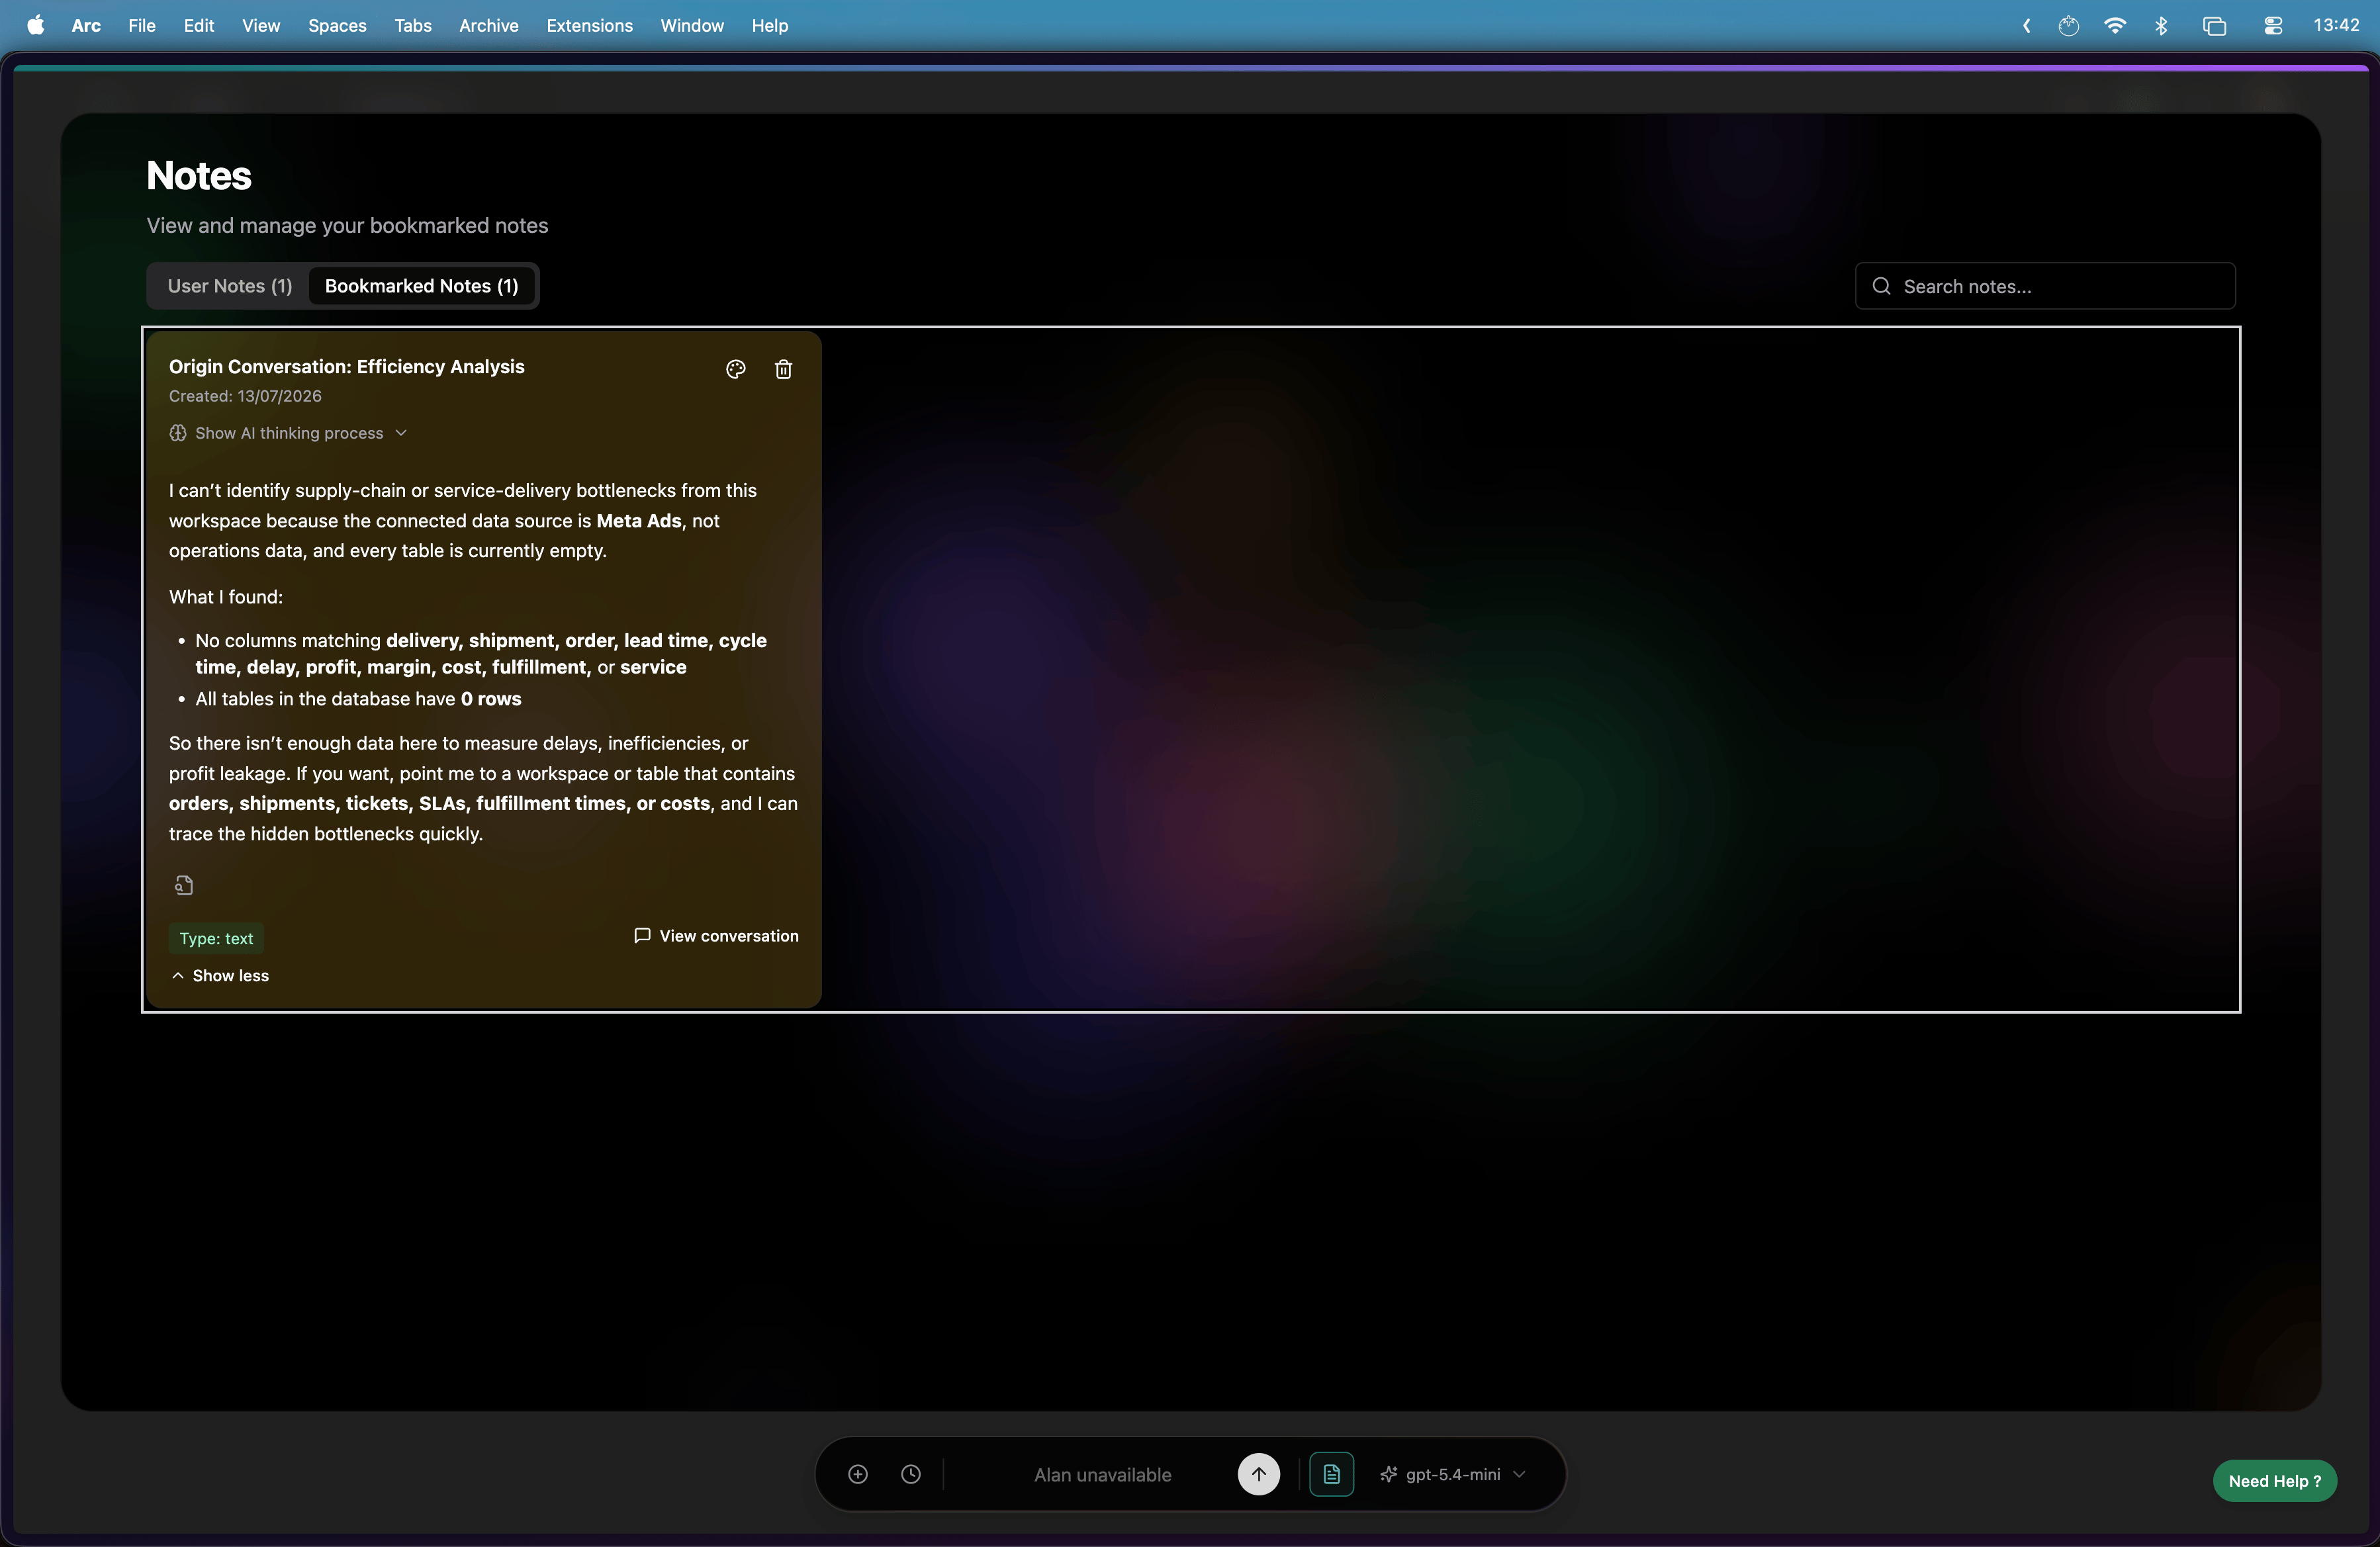Open Bluetooth menu bar icon

(2161, 25)
